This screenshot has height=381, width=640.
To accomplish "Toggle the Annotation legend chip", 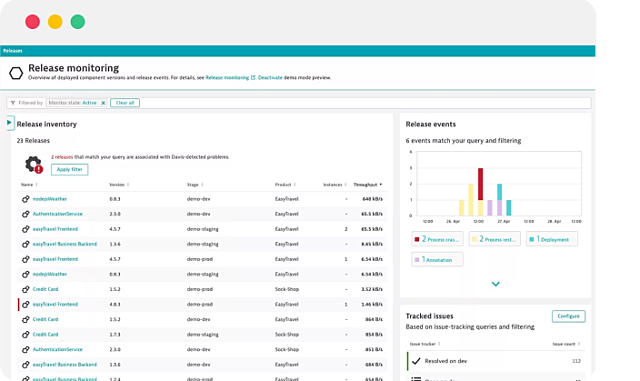I will pyautogui.click(x=437, y=259).
